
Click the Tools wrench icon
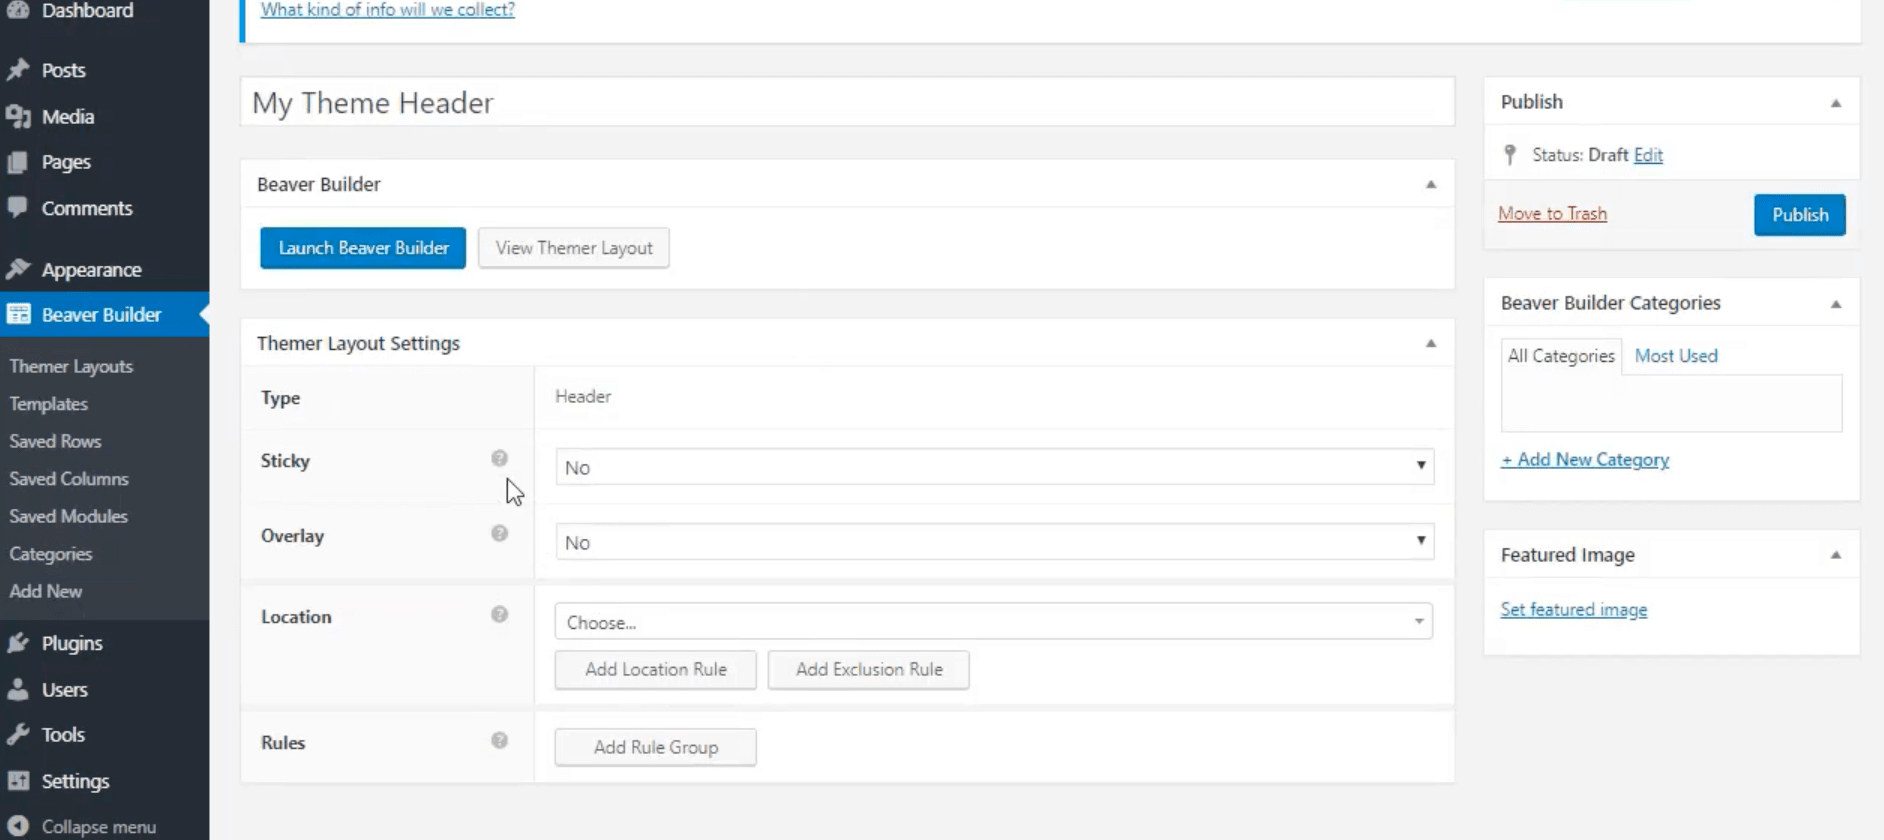[18, 734]
